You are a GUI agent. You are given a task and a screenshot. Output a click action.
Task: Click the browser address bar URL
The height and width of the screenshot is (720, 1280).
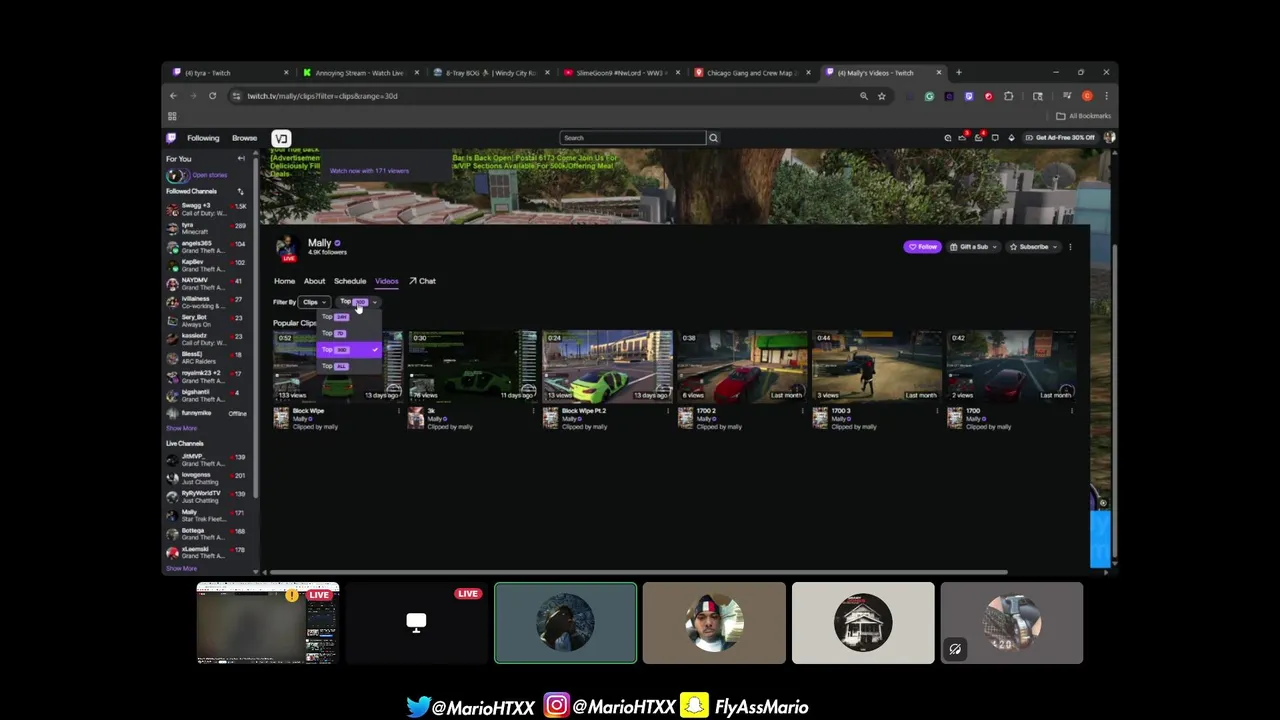(322, 96)
